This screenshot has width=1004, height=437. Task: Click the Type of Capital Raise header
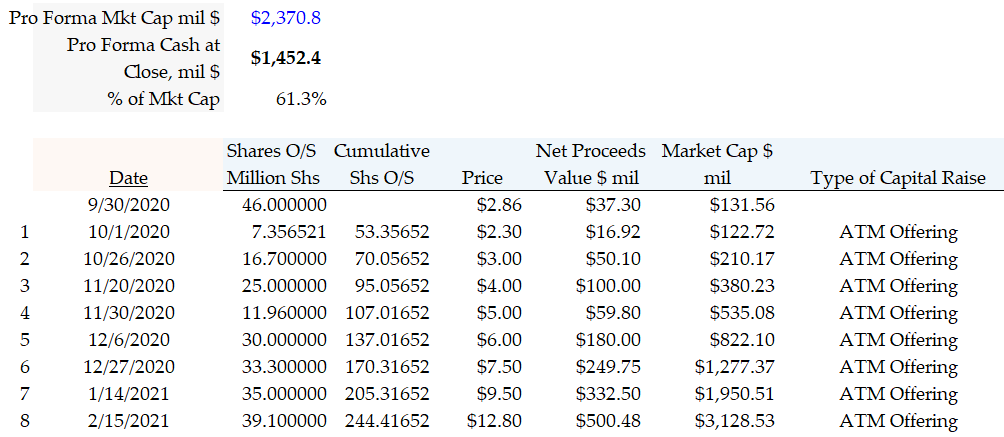[x=898, y=178]
